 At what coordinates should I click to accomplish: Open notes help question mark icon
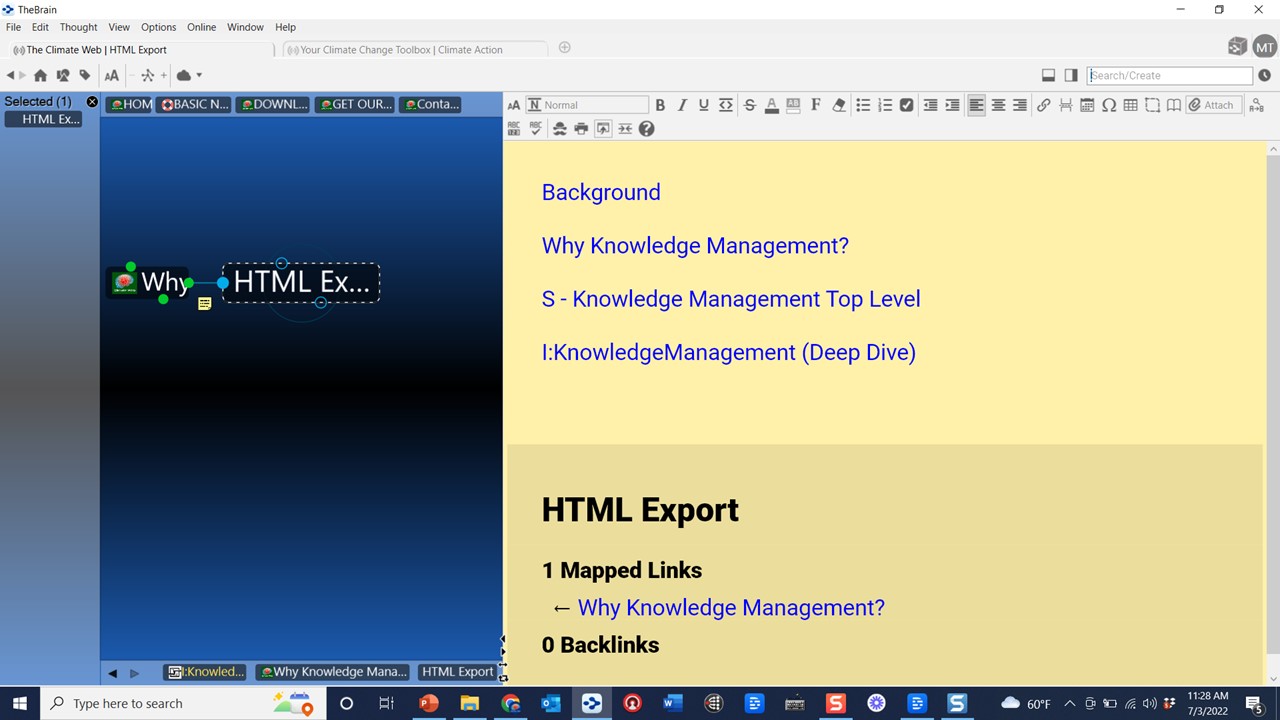coord(647,129)
